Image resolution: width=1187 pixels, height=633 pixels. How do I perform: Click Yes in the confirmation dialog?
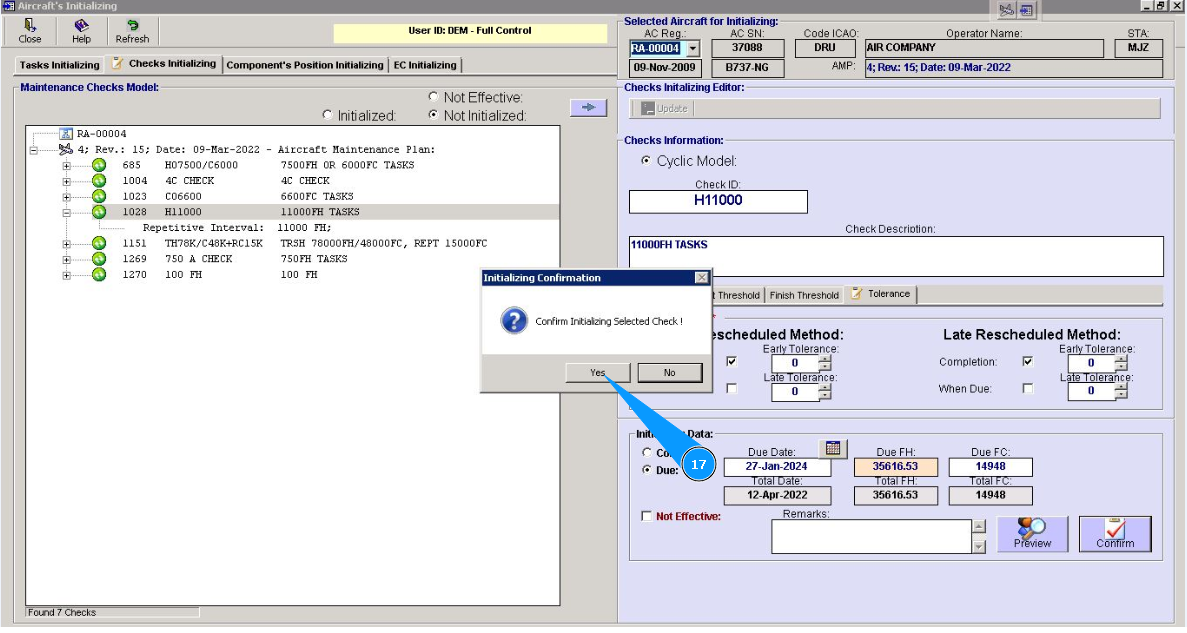coord(597,372)
